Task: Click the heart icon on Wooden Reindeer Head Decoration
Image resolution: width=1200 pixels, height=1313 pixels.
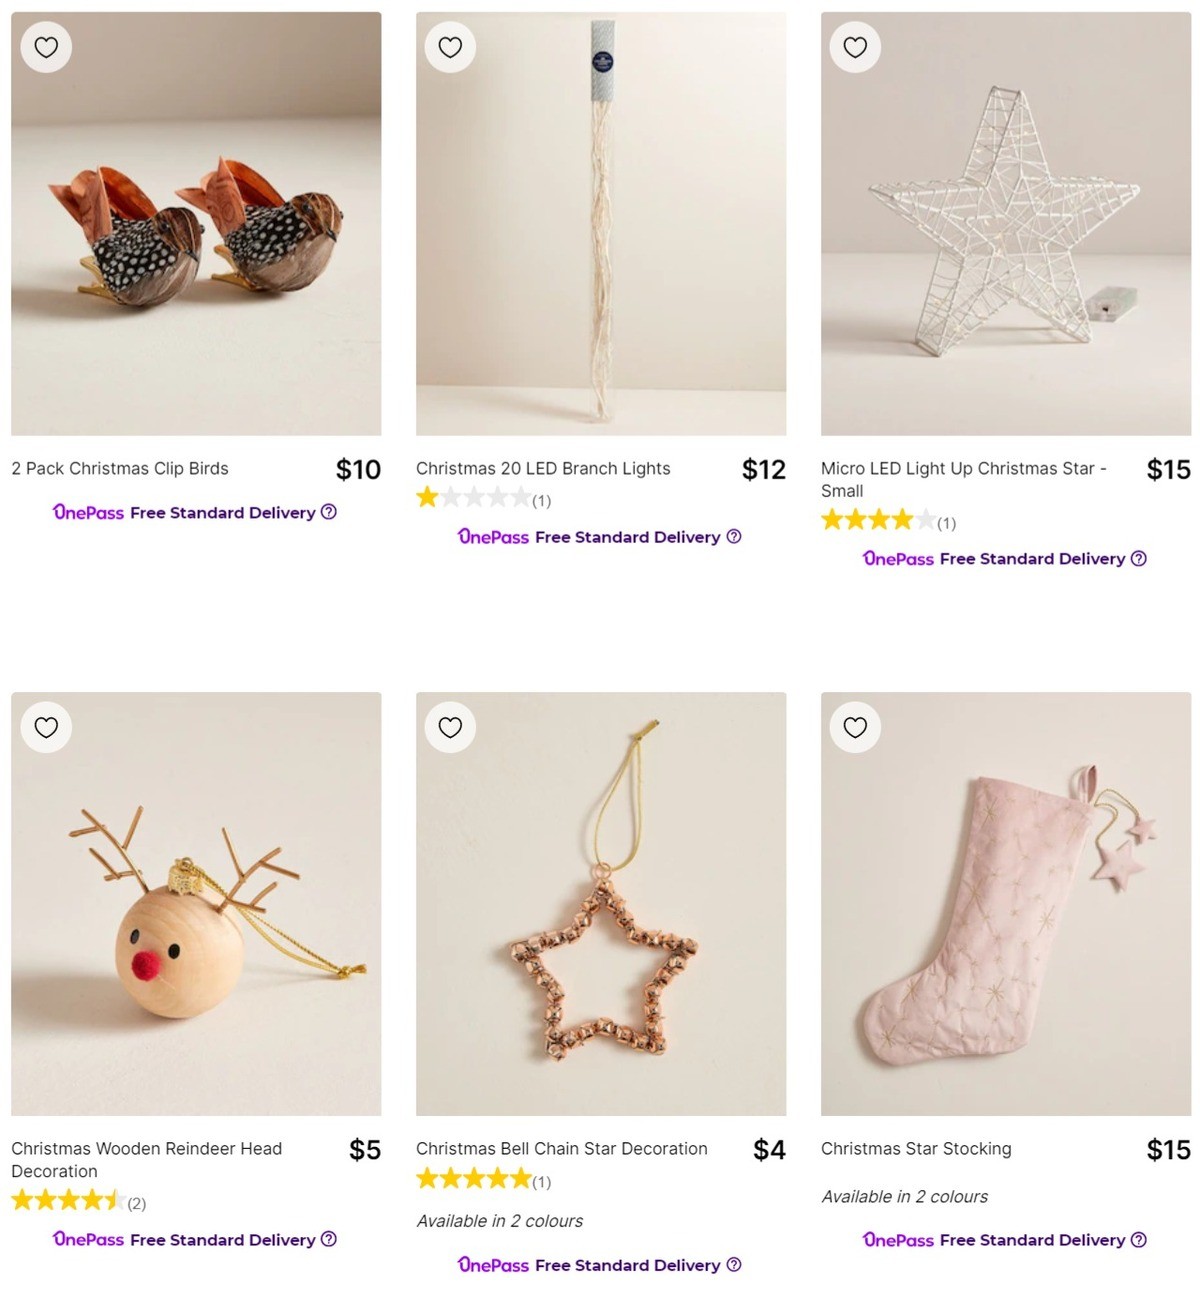Action: tap(46, 728)
